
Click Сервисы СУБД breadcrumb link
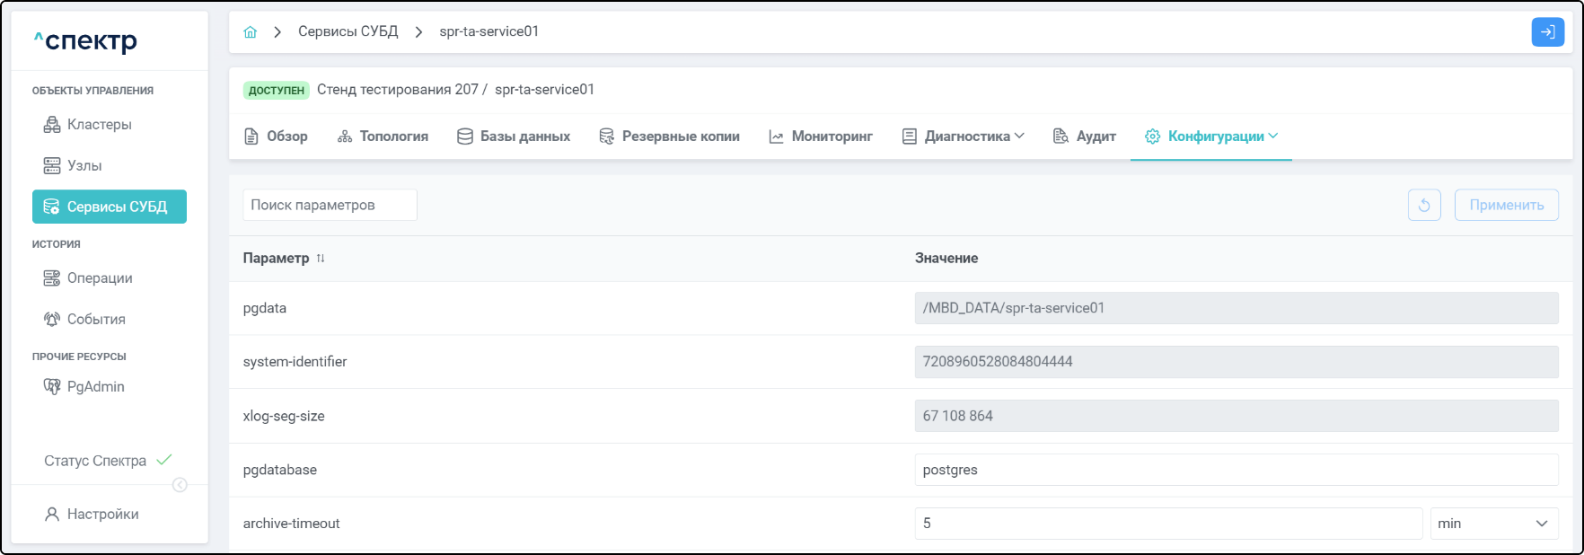(348, 32)
